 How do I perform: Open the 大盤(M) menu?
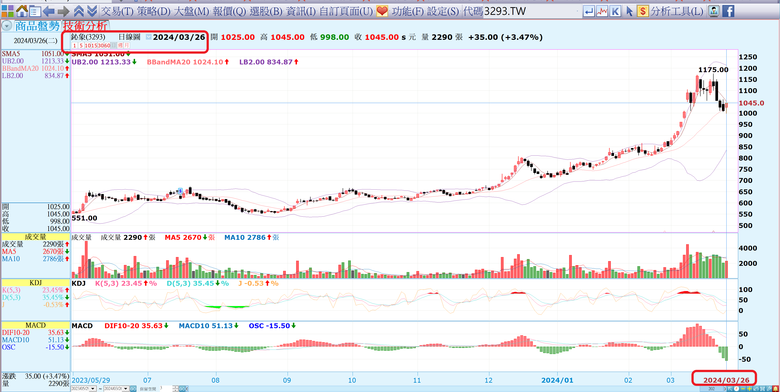click(x=192, y=11)
